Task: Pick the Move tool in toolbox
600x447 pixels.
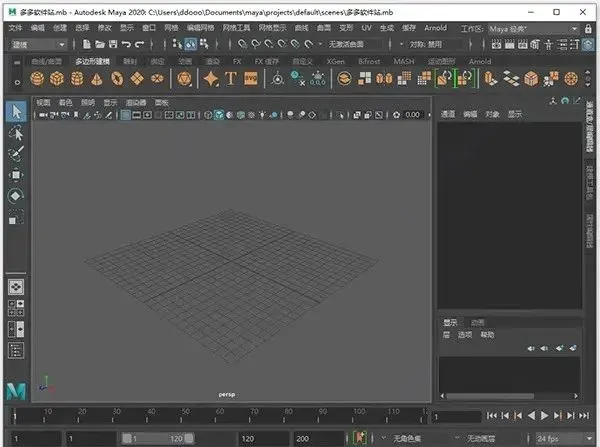Action: tap(15, 175)
